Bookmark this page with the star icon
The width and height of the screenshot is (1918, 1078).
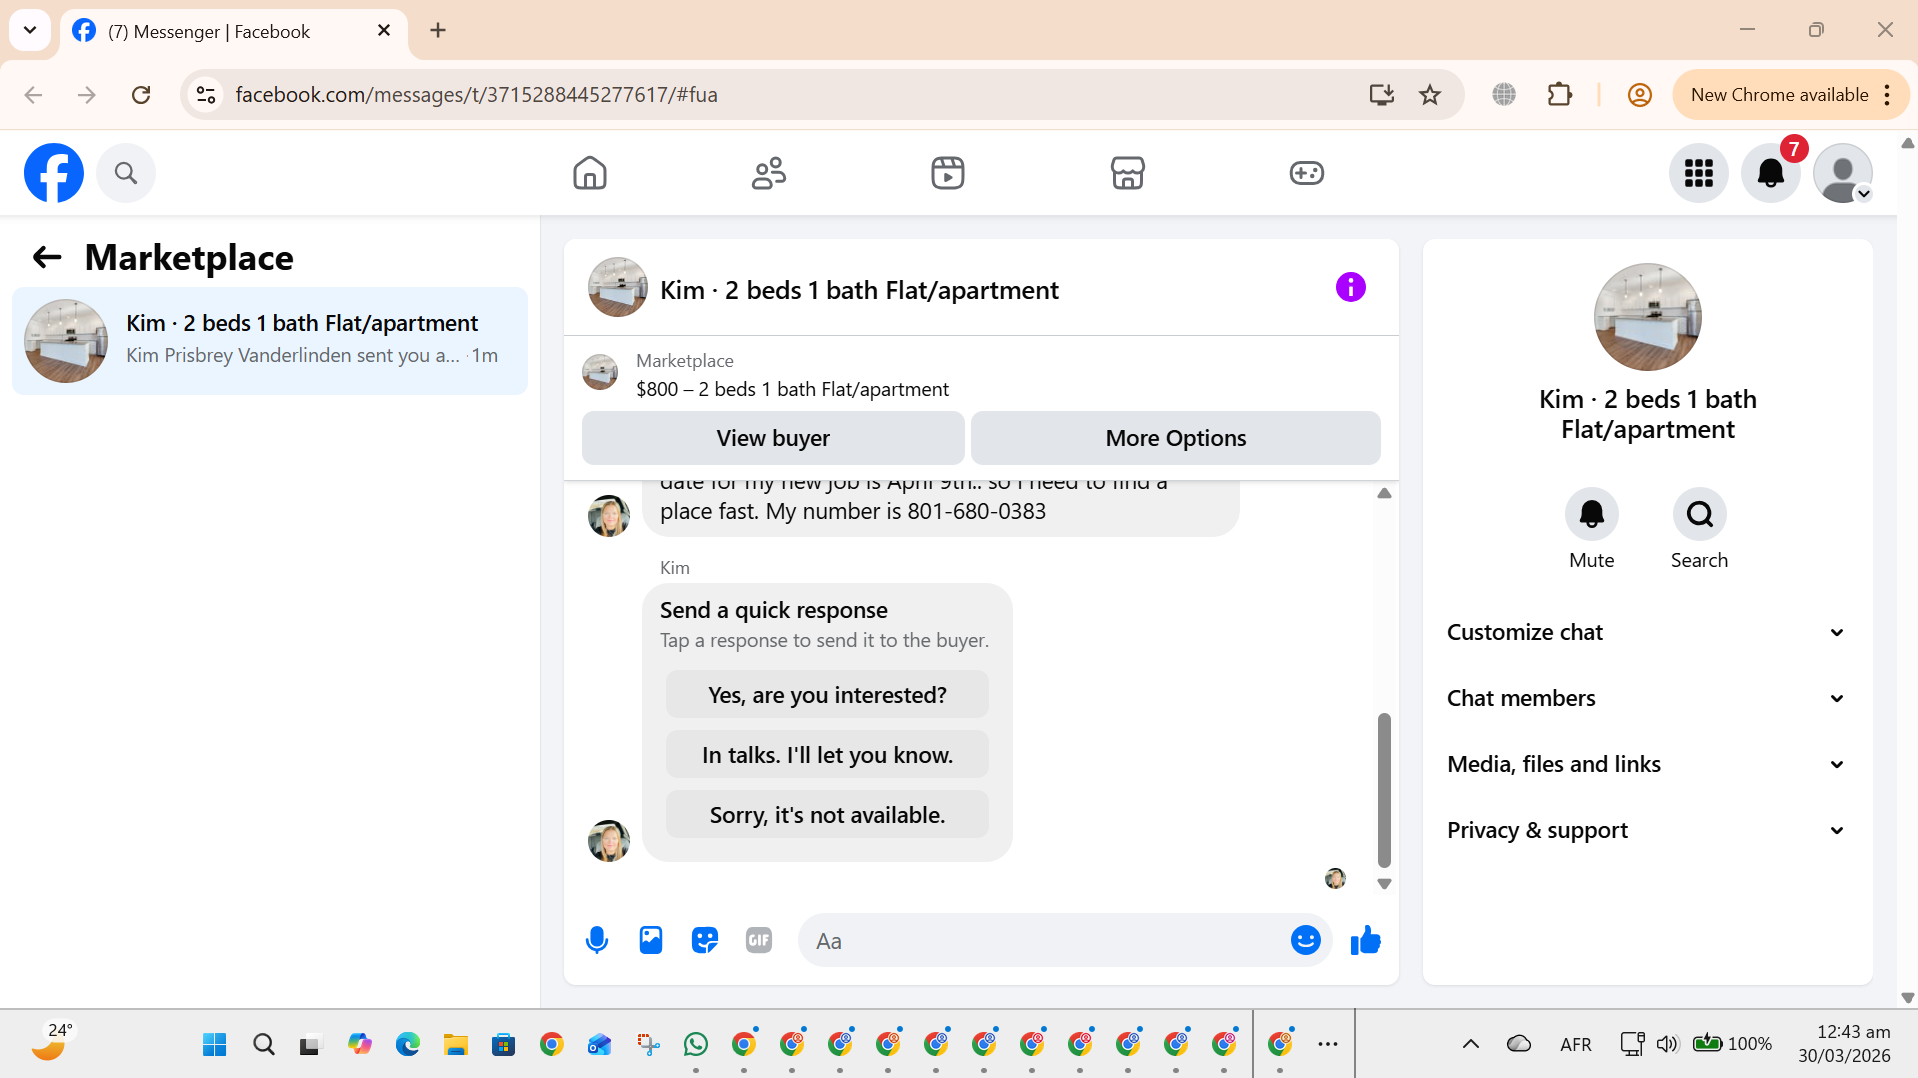(x=1430, y=95)
